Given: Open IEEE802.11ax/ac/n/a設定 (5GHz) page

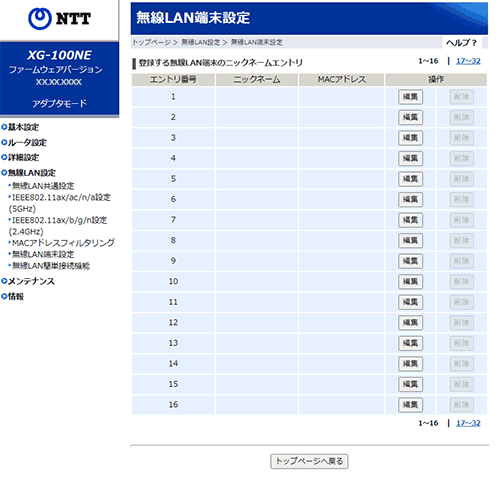Looking at the screenshot, I should click(x=60, y=203).
